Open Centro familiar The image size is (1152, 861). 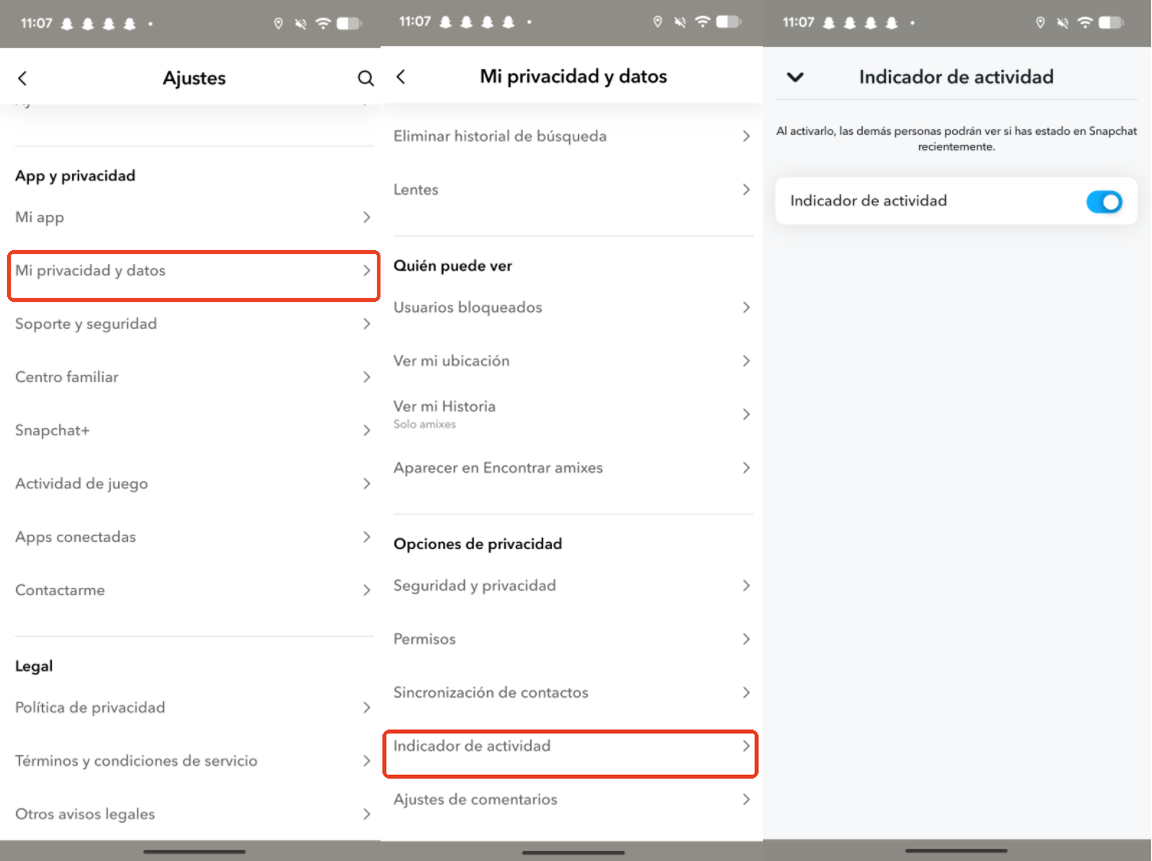click(193, 377)
